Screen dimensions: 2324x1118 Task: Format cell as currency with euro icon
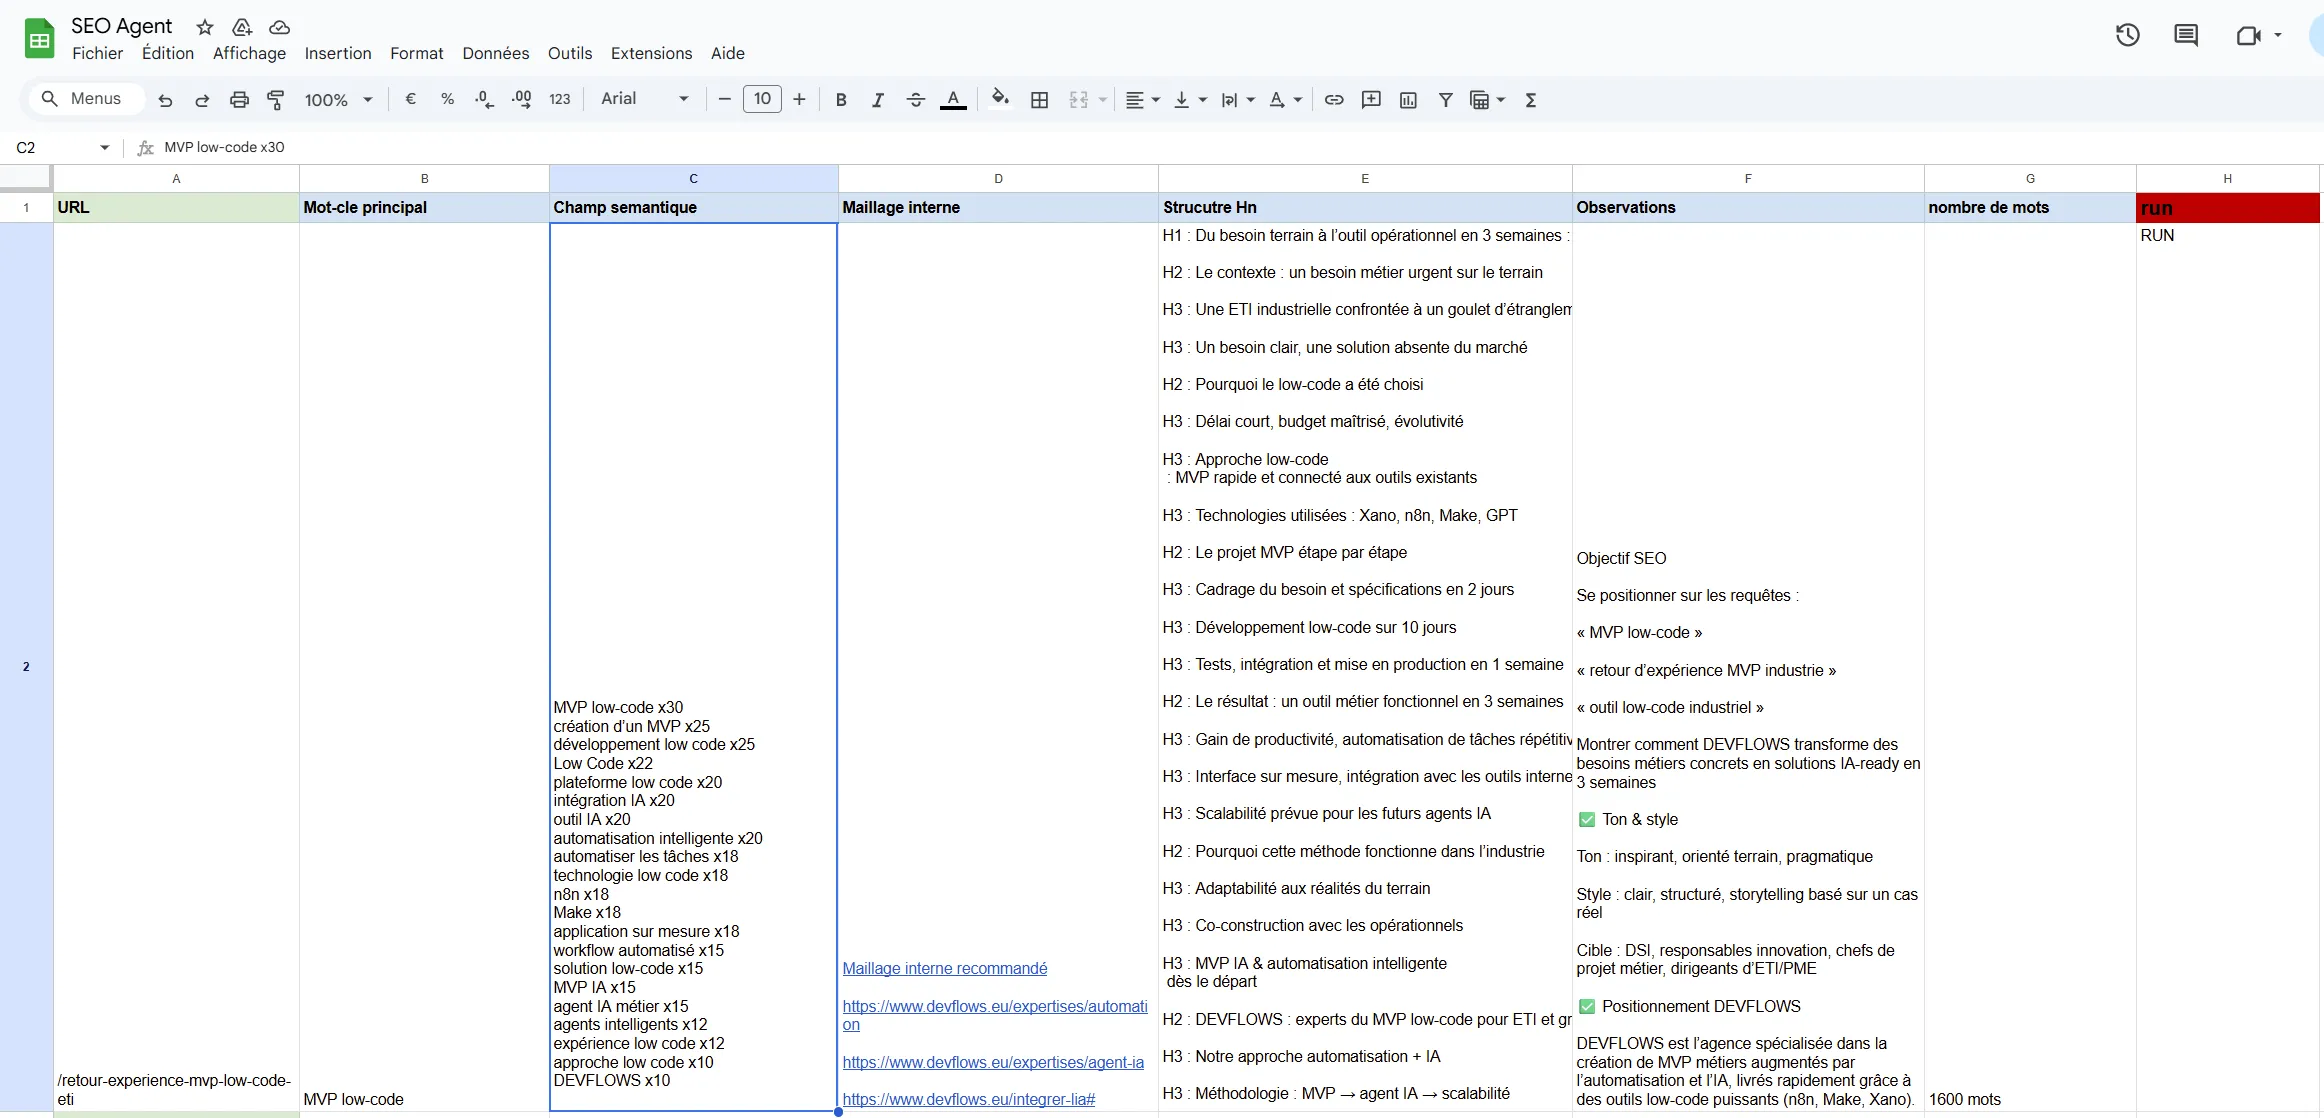click(x=410, y=99)
